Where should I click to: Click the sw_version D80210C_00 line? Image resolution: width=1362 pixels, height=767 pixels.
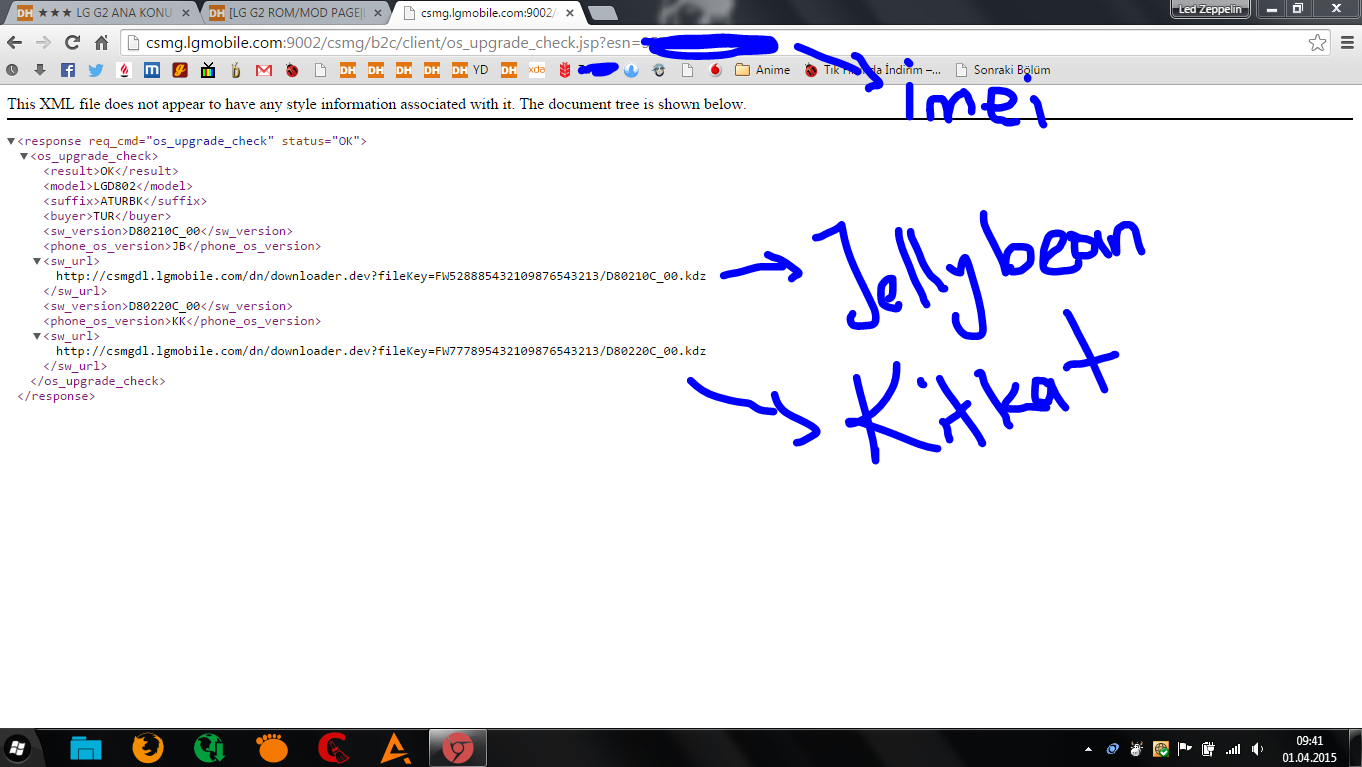[x=168, y=231]
